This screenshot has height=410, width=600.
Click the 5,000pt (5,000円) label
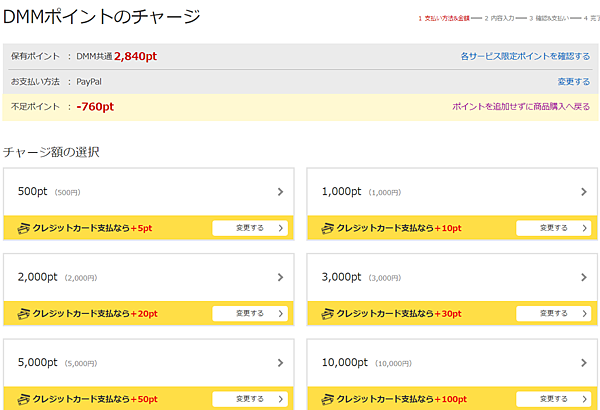(x=57, y=362)
